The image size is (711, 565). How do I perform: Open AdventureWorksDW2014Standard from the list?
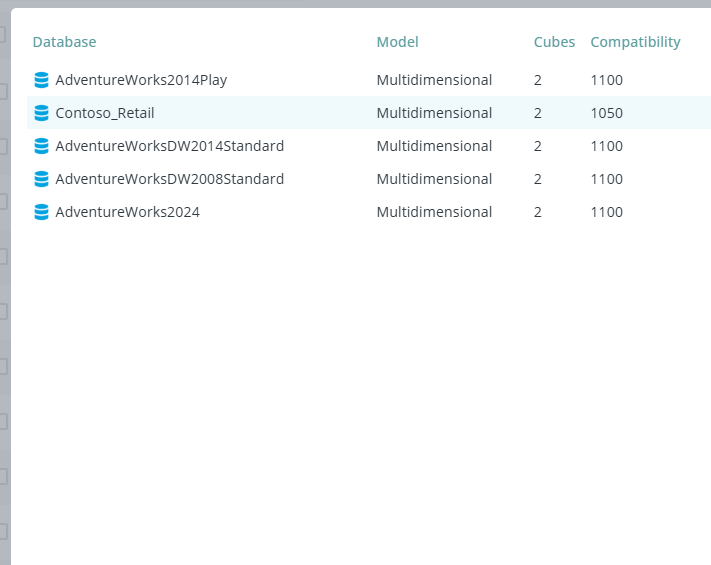click(x=170, y=146)
